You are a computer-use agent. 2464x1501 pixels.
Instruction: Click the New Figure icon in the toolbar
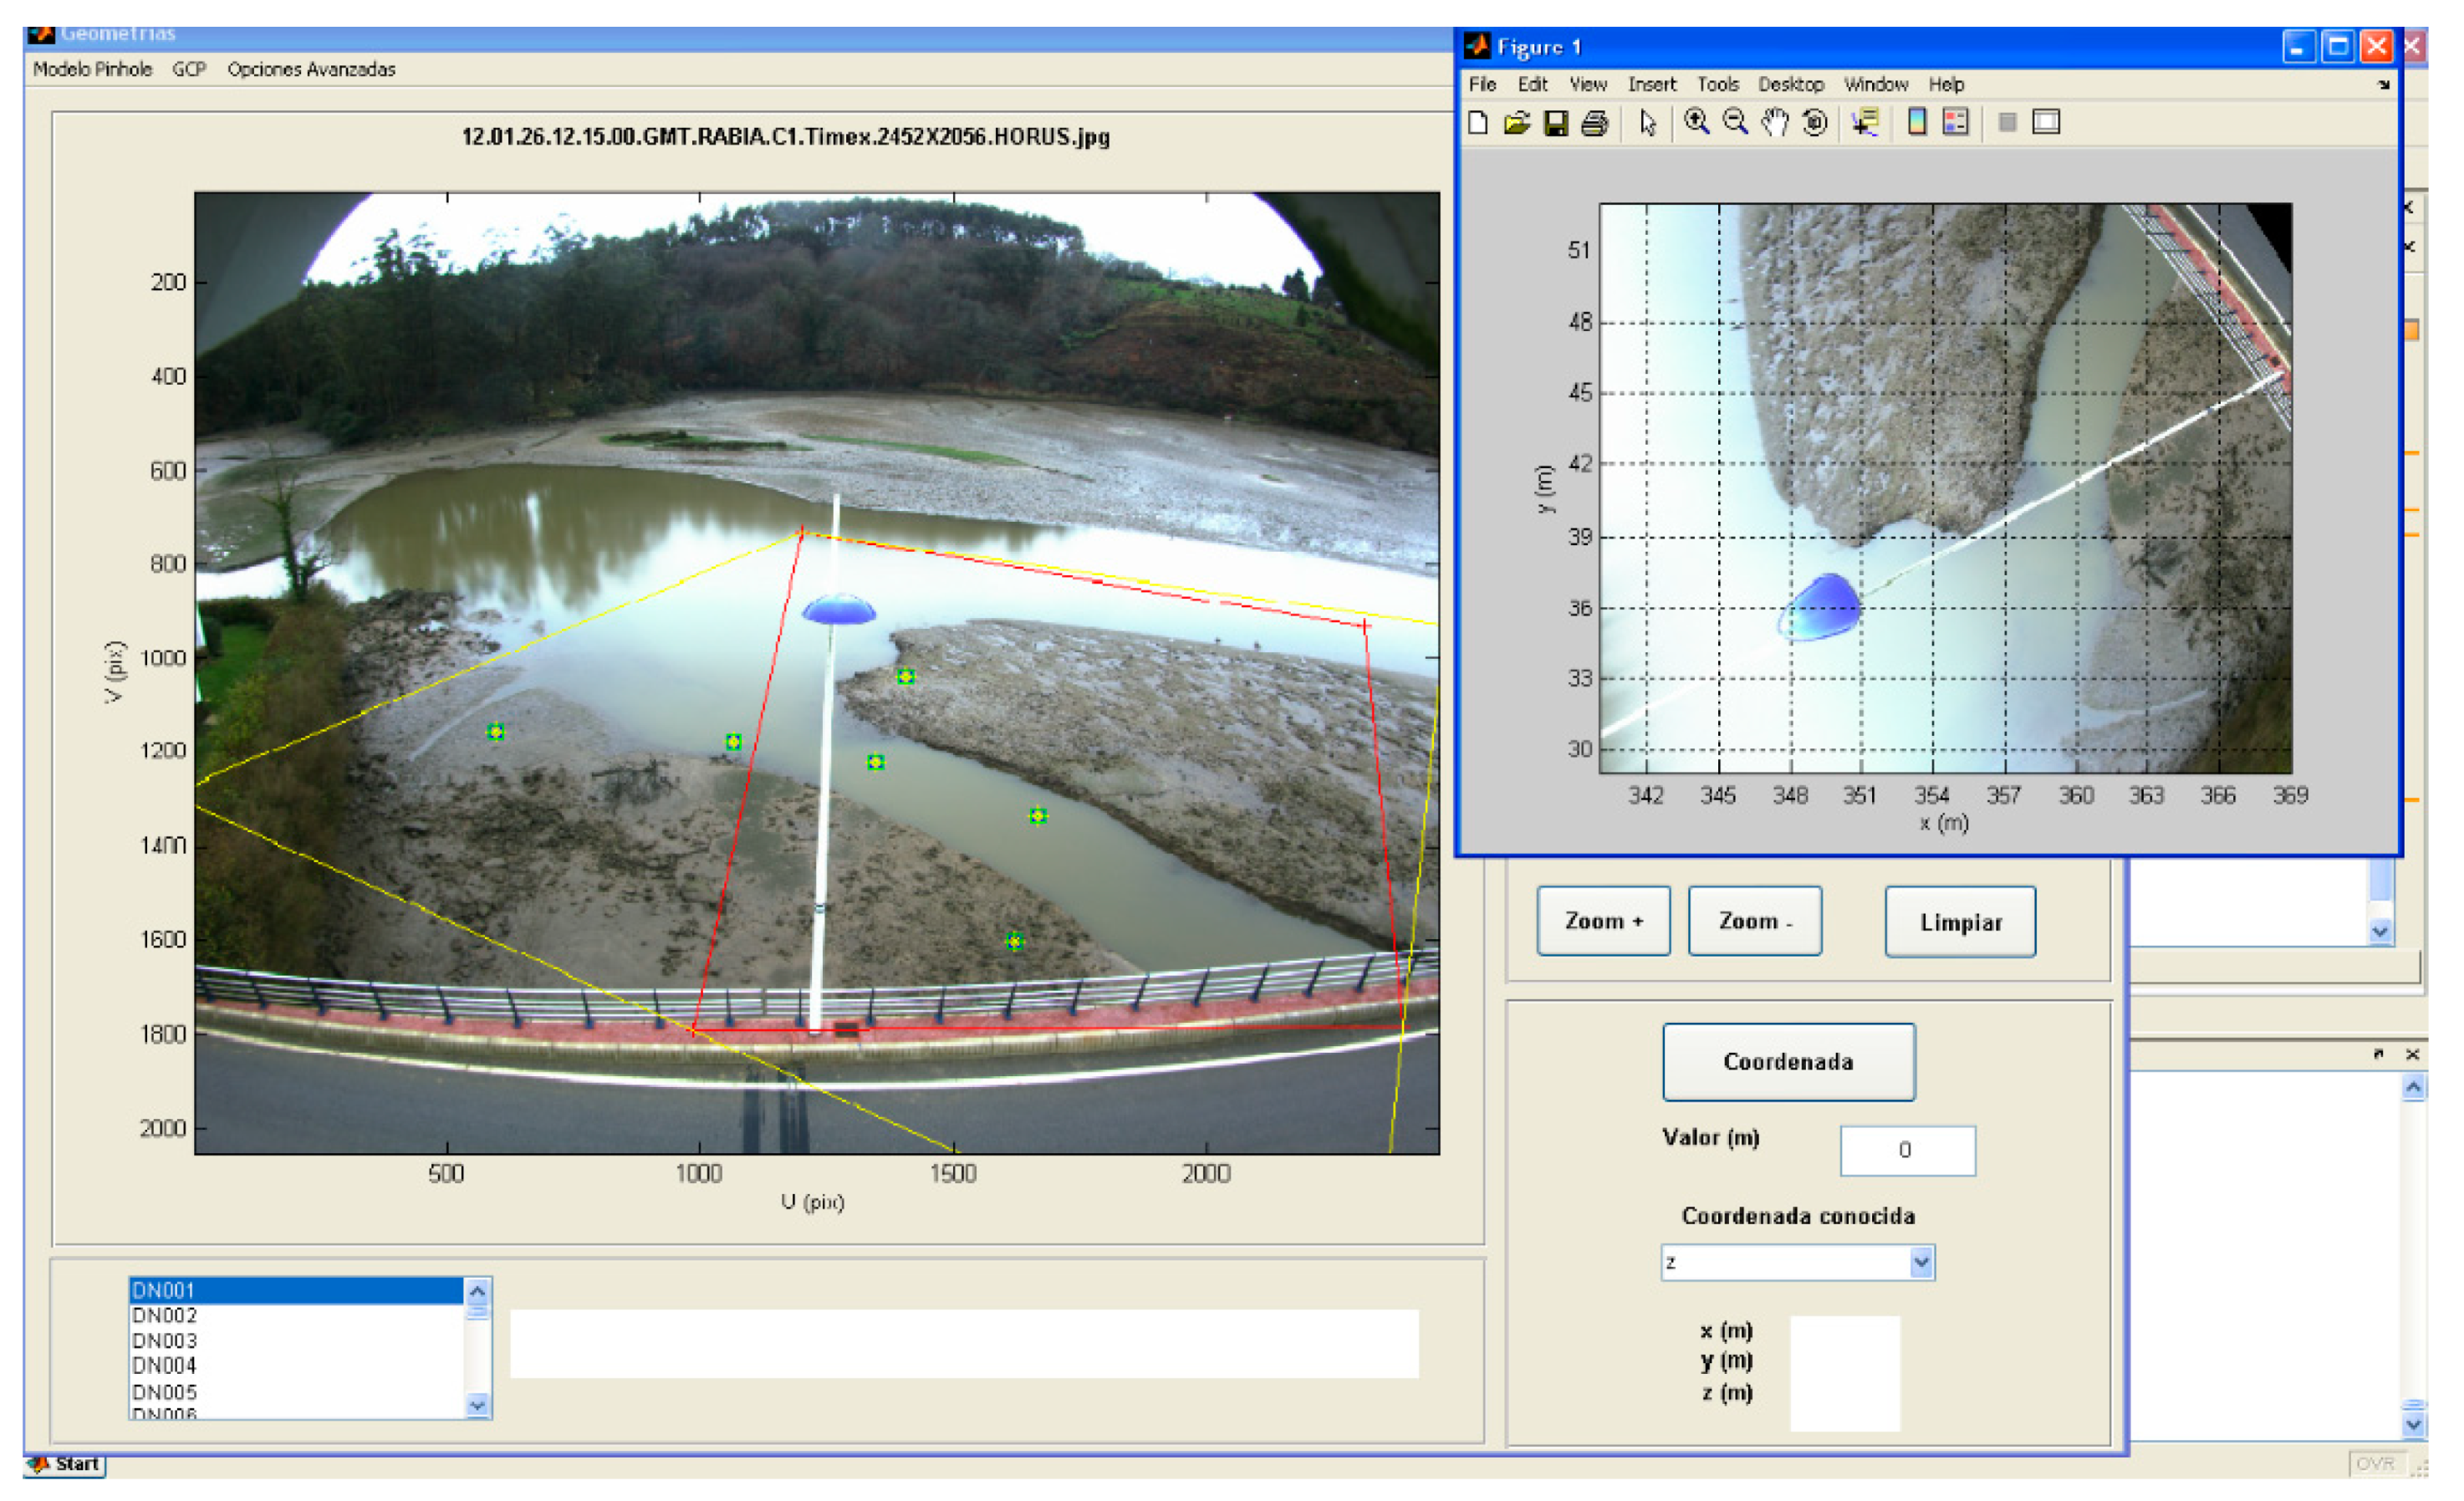pyautogui.click(x=1478, y=123)
